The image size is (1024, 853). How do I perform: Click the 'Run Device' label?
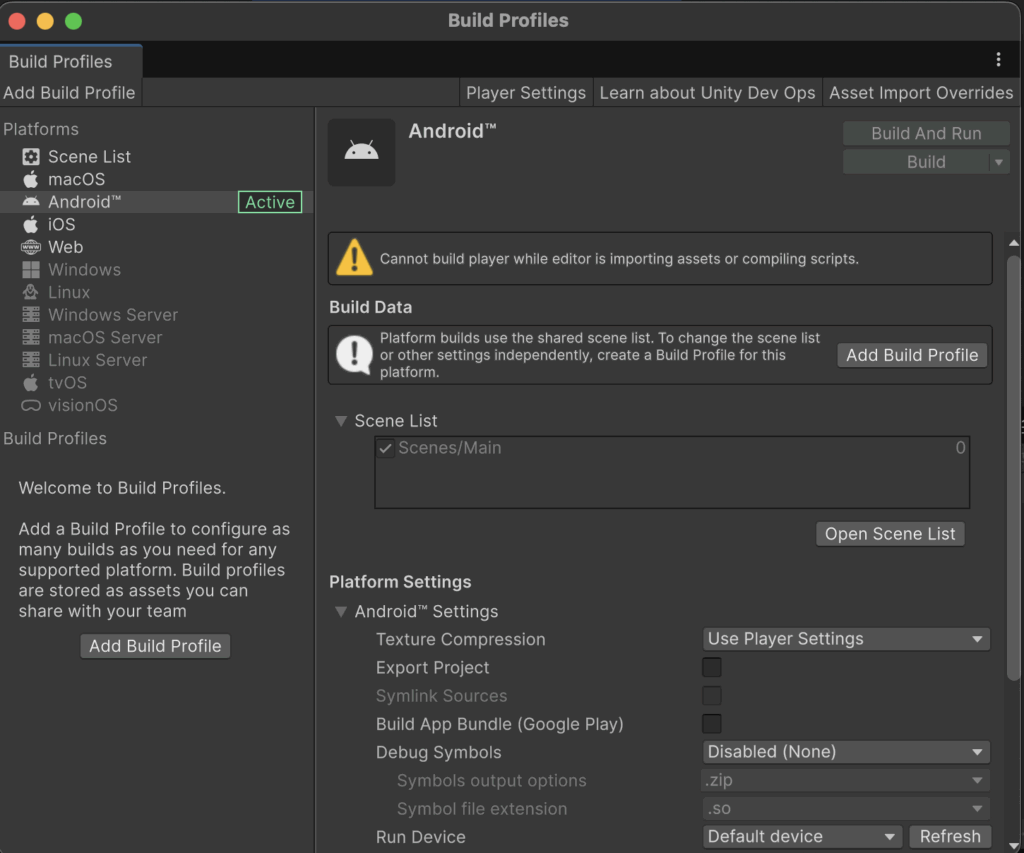(421, 837)
